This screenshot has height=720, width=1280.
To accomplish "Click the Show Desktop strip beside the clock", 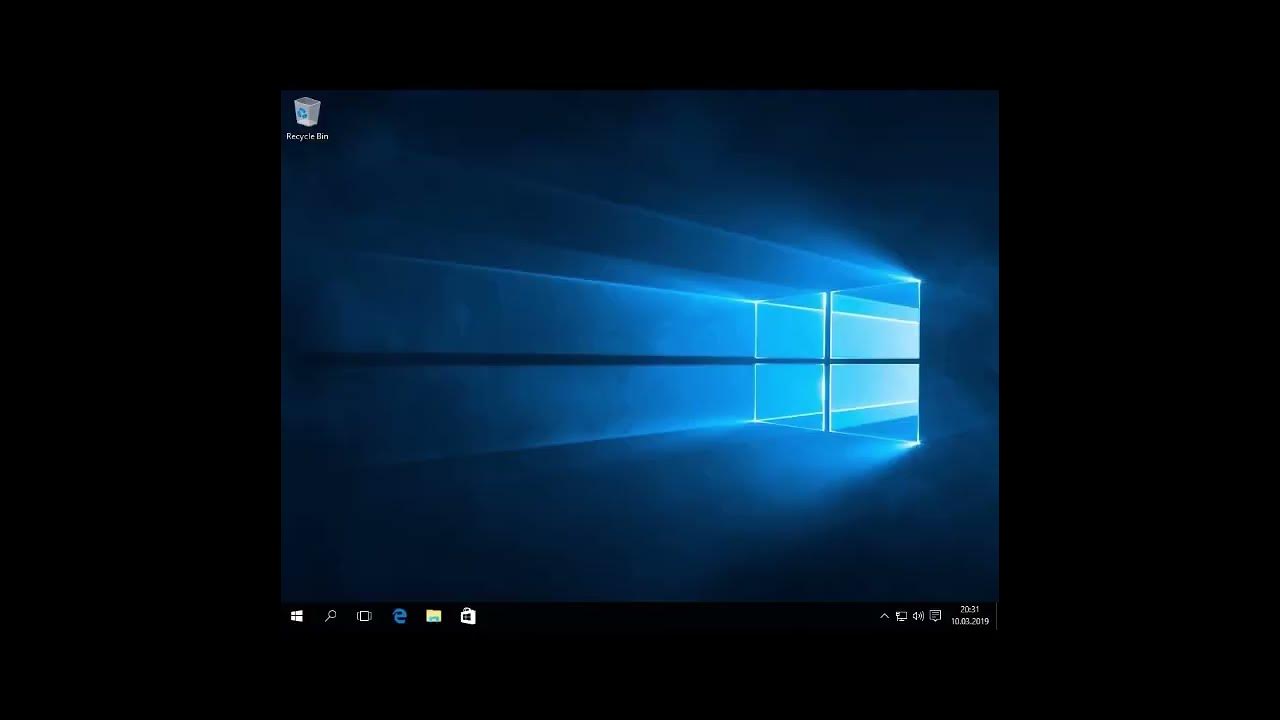I will pyautogui.click(x=997, y=617).
